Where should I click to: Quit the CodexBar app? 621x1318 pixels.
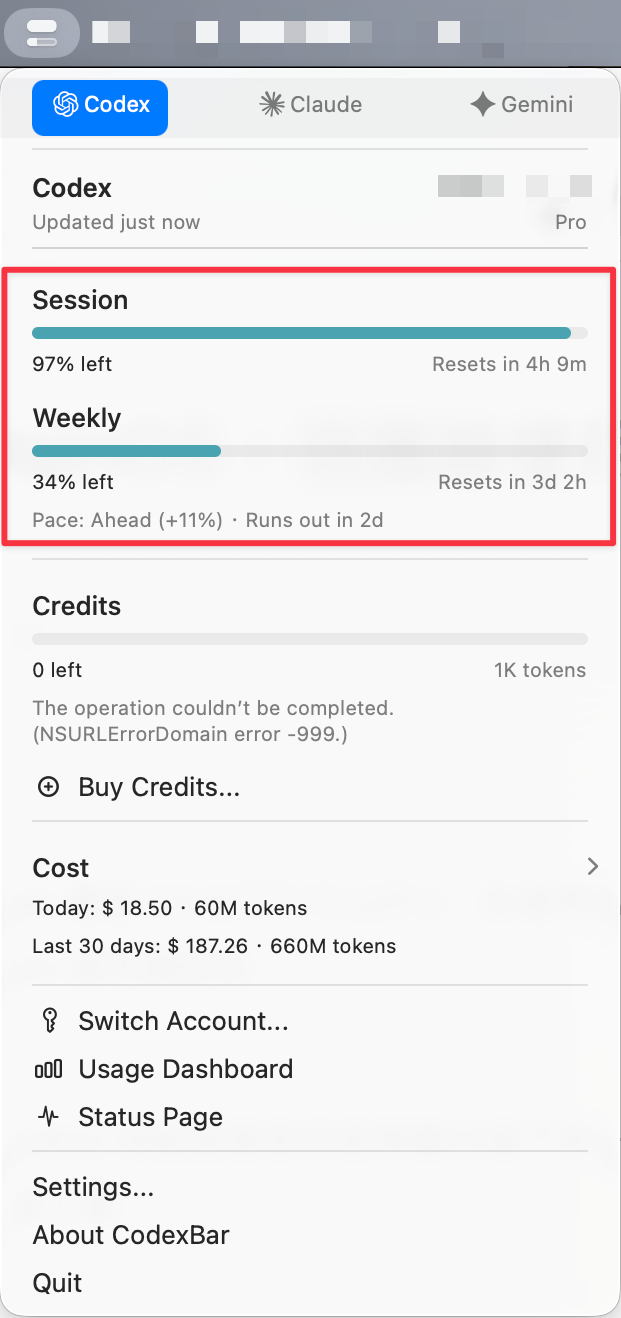point(56,1283)
